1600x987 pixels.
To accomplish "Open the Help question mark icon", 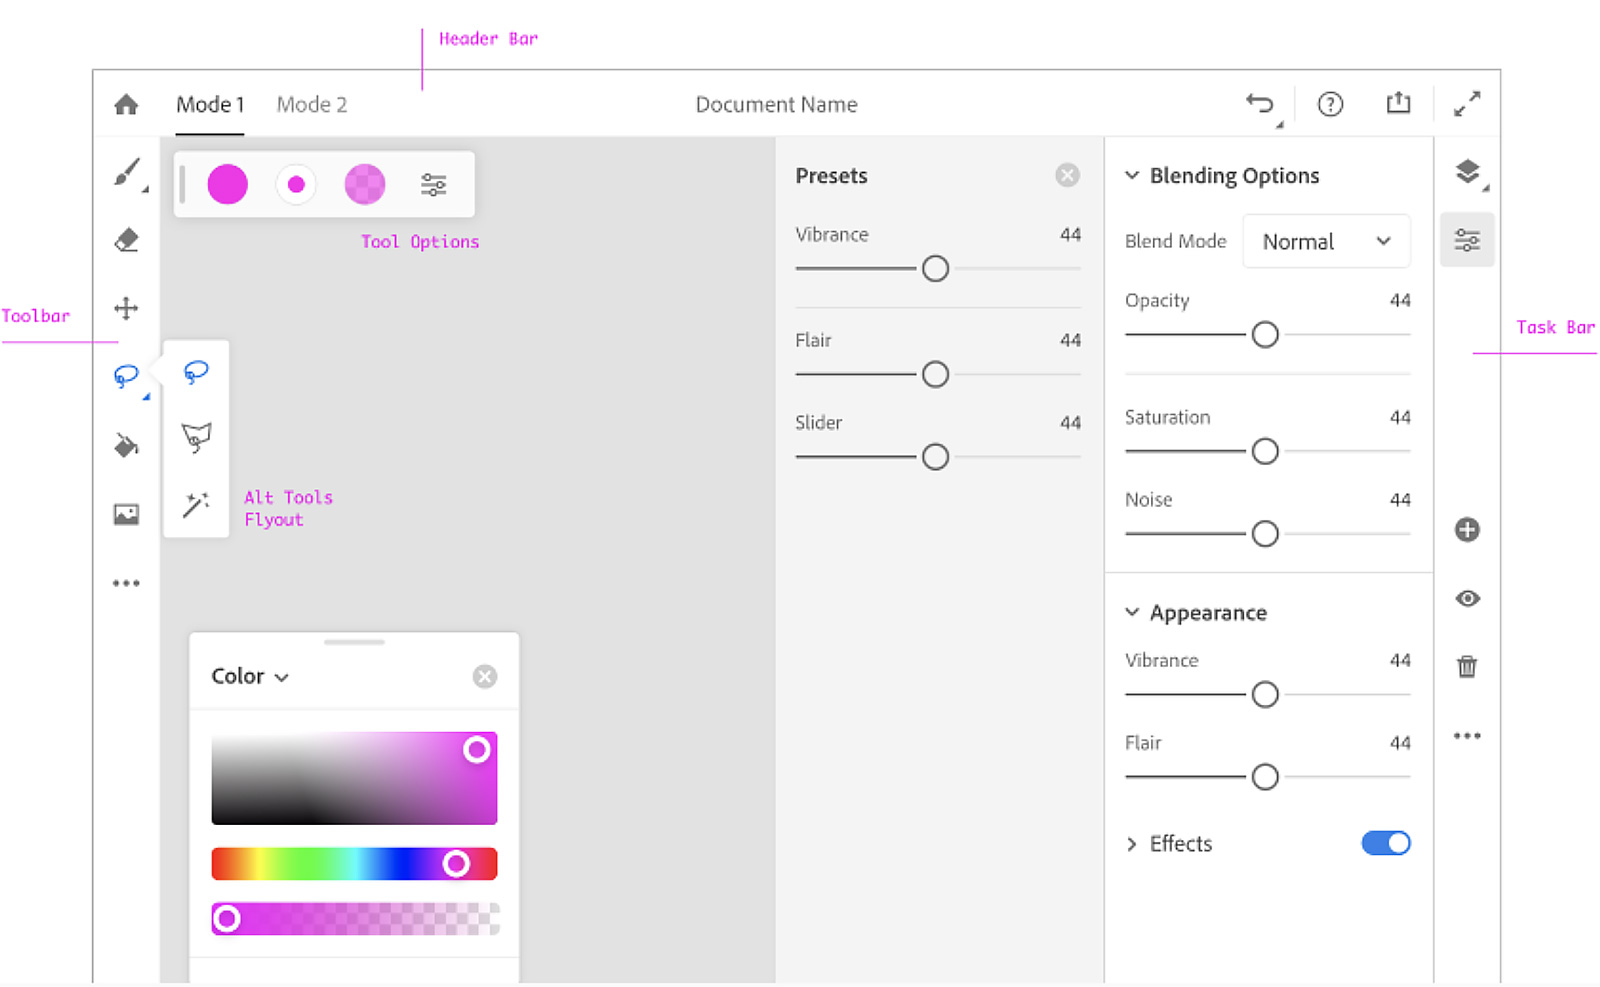I will (x=1330, y=104).
